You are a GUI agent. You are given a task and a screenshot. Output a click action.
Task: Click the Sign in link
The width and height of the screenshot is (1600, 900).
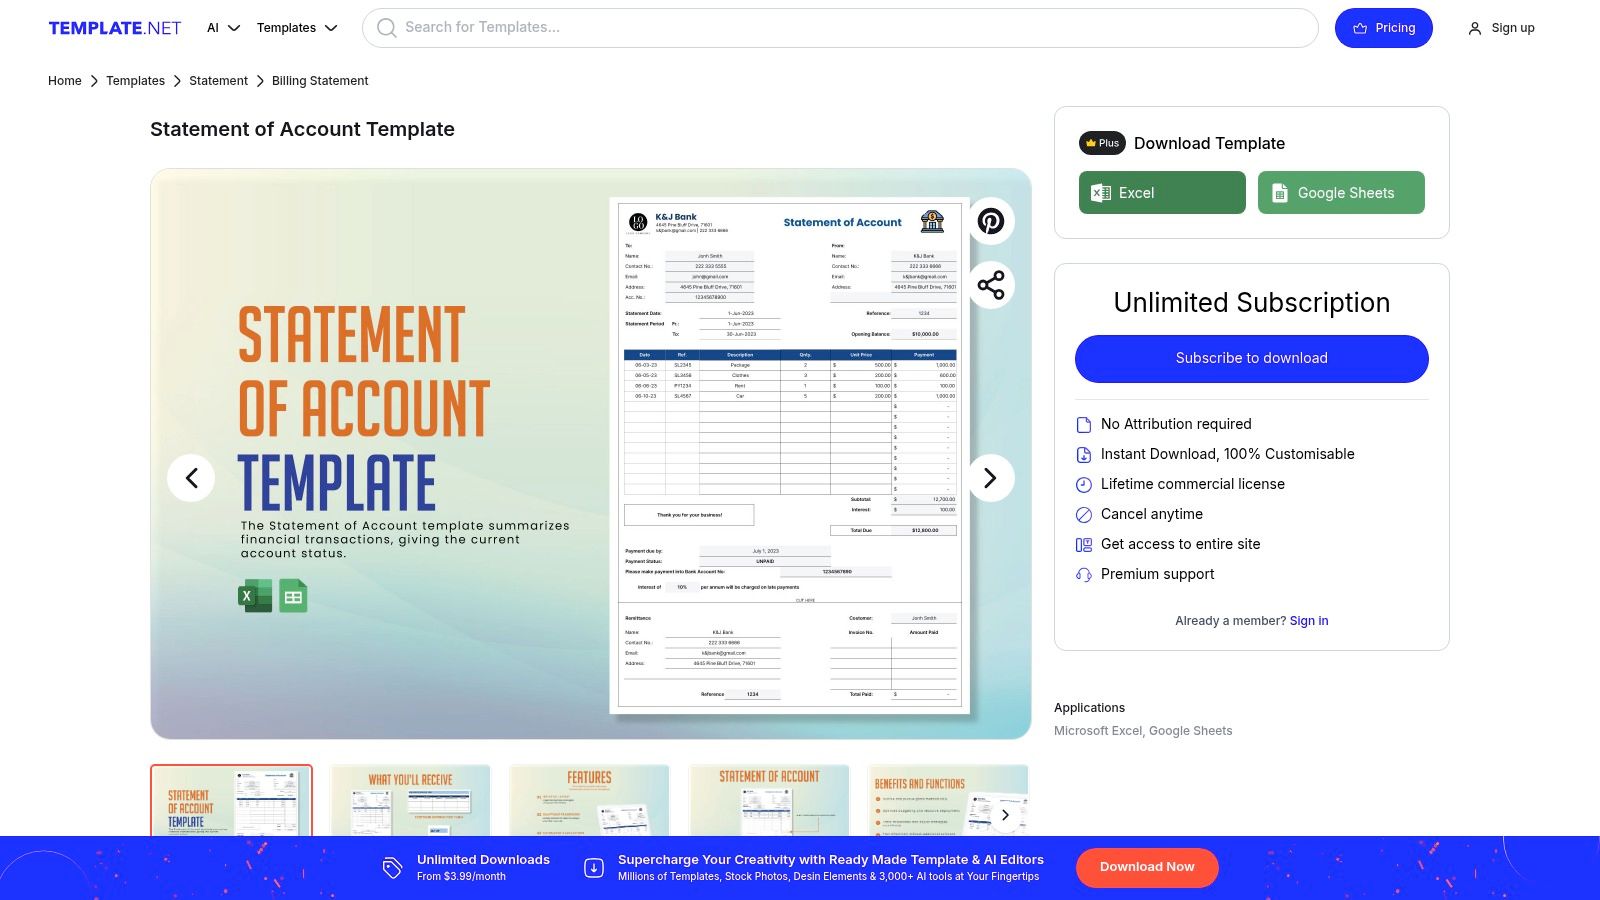point(1309,621)
